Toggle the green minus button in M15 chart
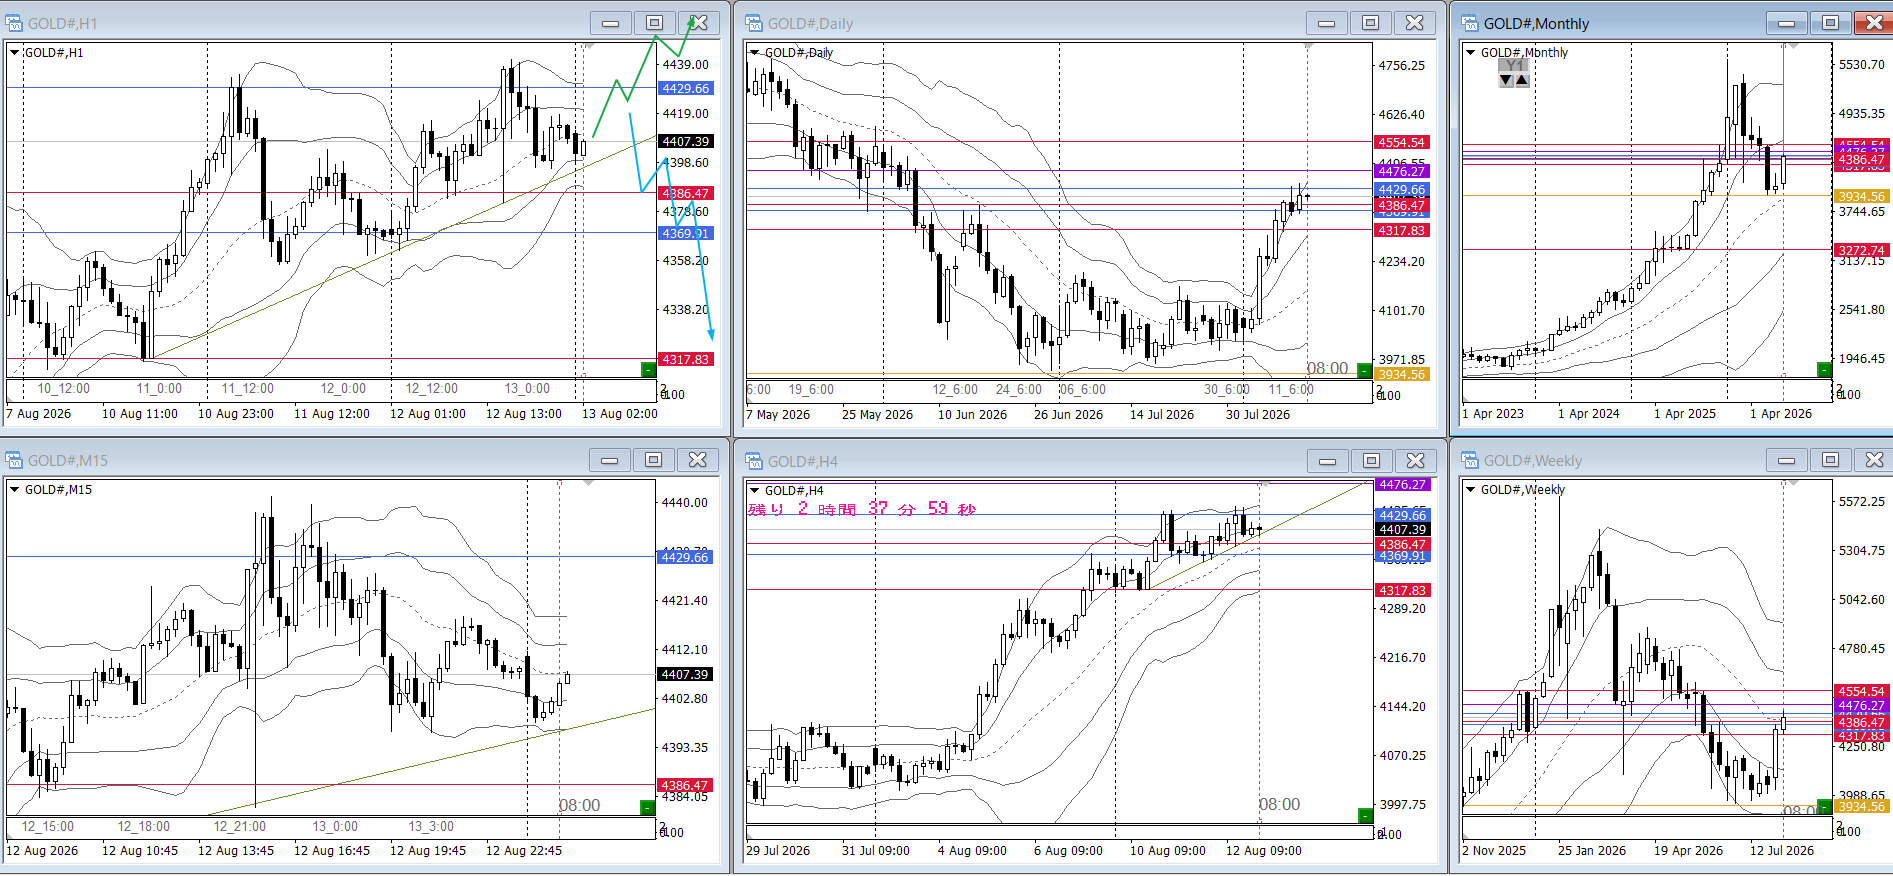 [x=647, y=807]
